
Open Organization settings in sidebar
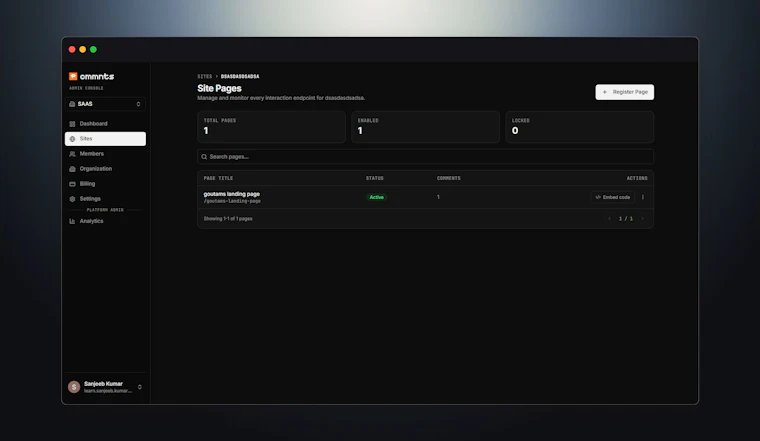[x=105, y=169]
